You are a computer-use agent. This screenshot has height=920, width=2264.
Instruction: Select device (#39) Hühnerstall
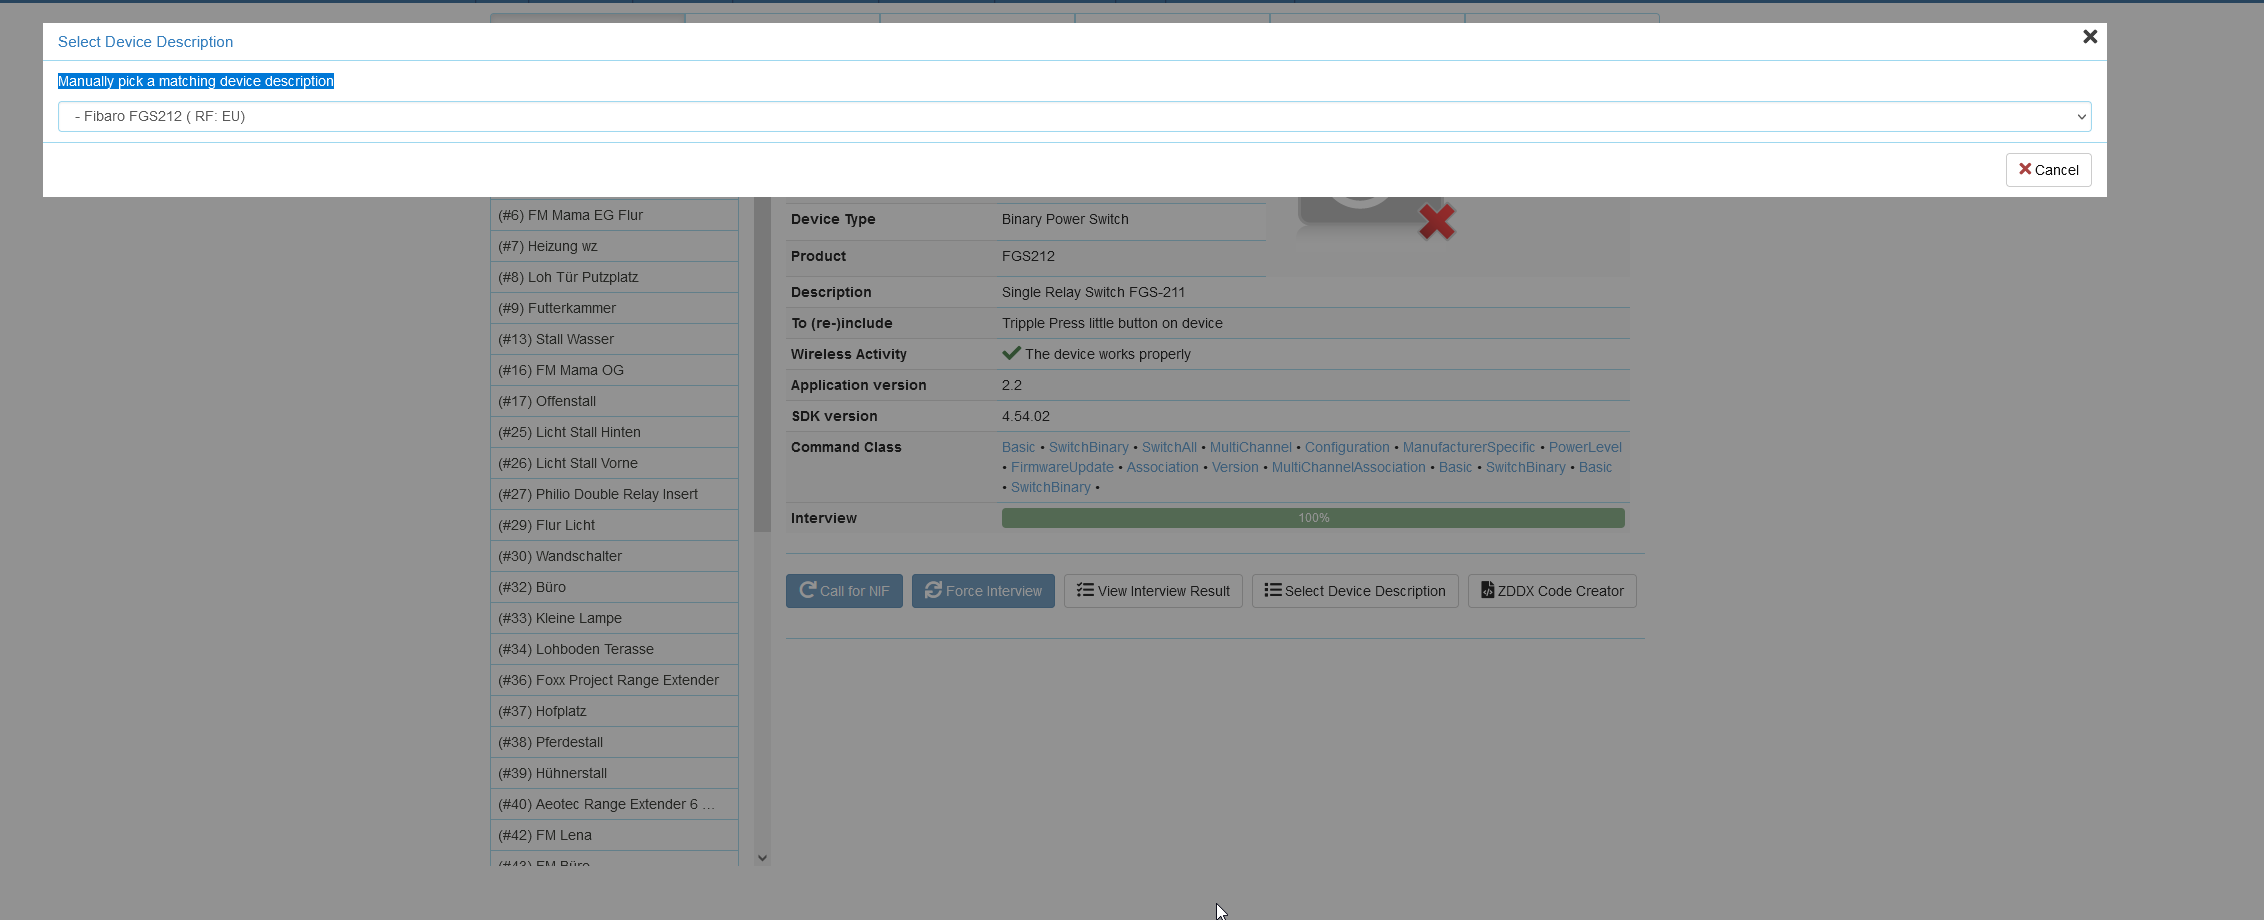pyautogui.click(x=614, y=773)
